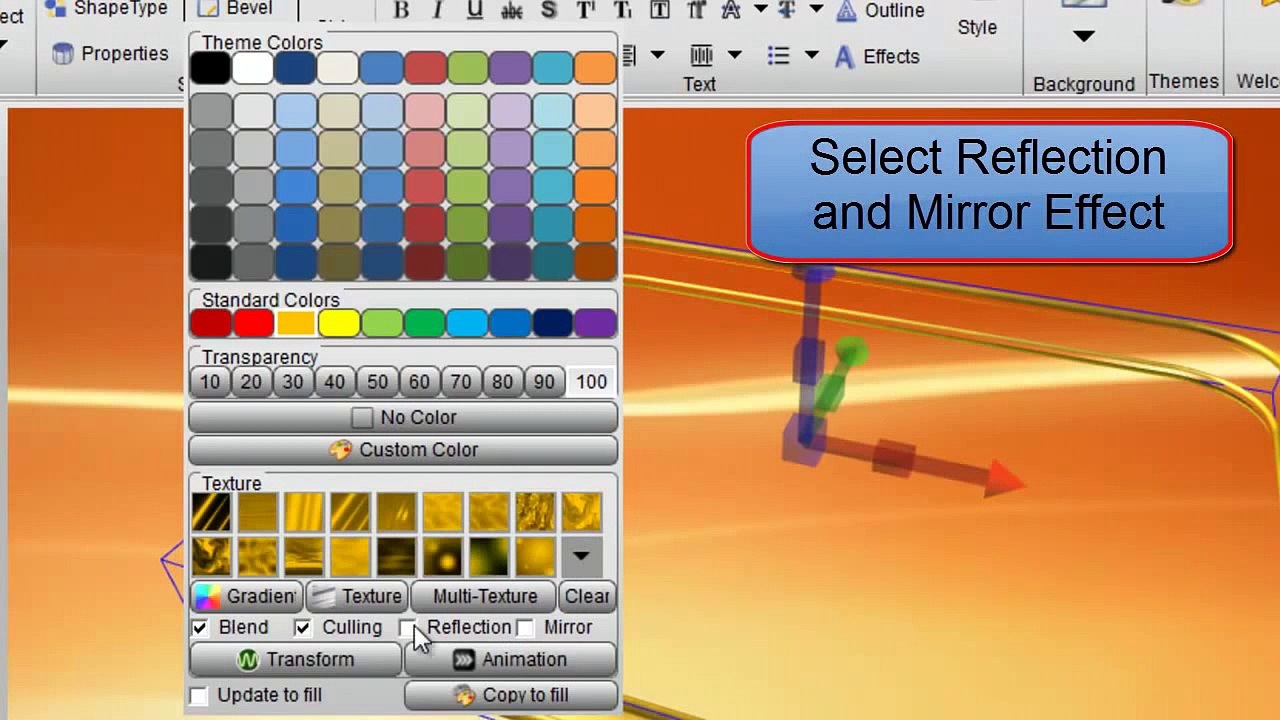Click the subscript T icon
Screen dimensions: 1280x720
click(622, 10)
